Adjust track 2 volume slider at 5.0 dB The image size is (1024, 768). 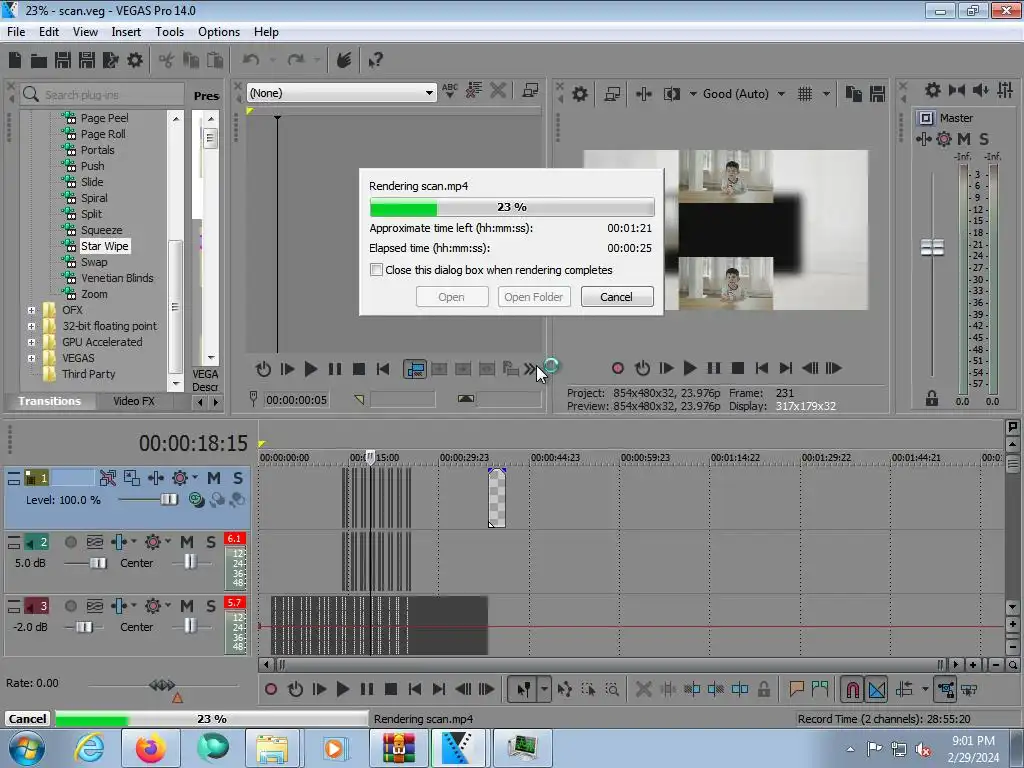tap(98, 563)
